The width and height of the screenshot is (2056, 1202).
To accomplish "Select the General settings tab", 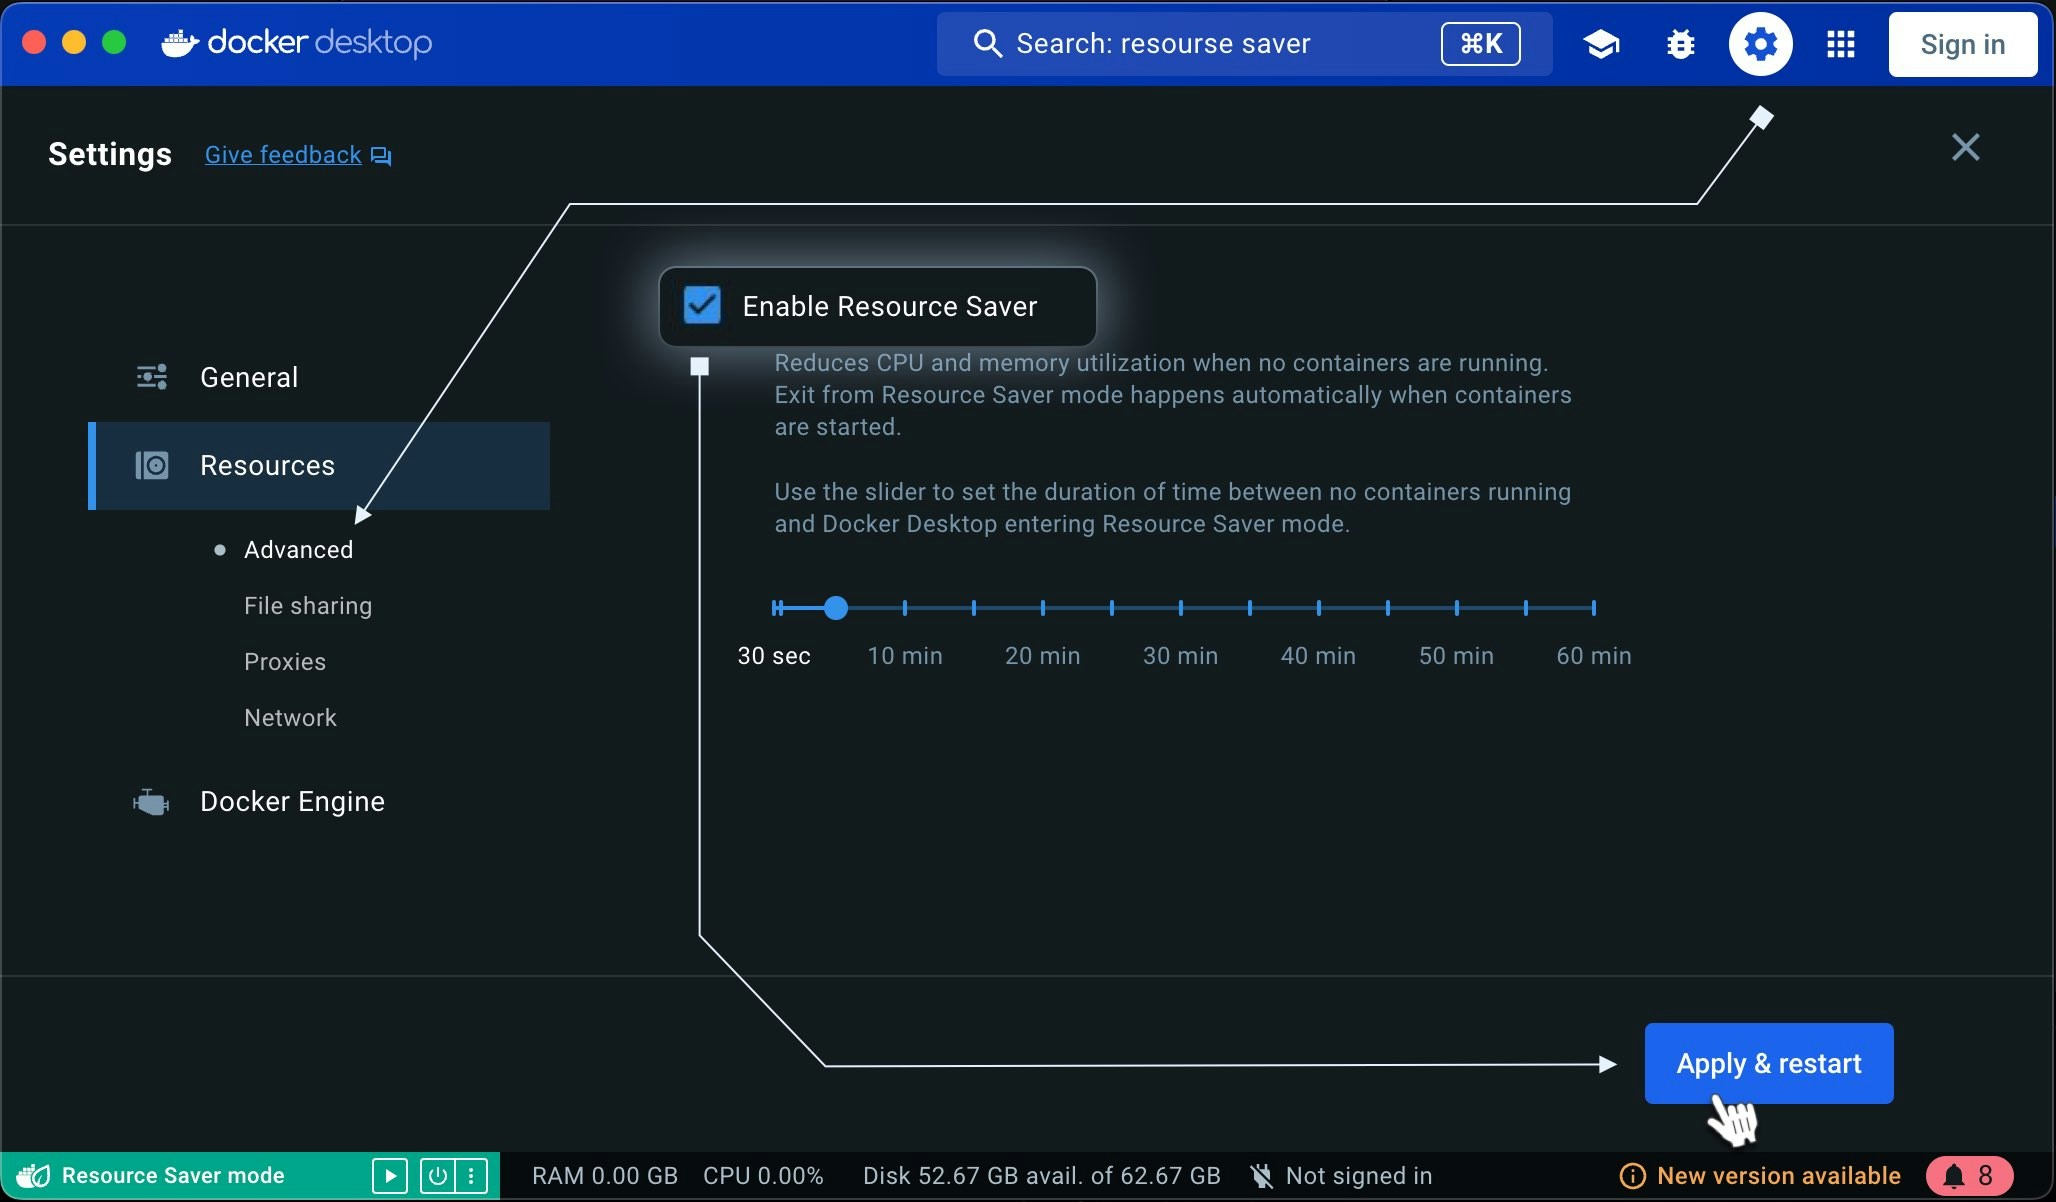I will click(248, 377).
